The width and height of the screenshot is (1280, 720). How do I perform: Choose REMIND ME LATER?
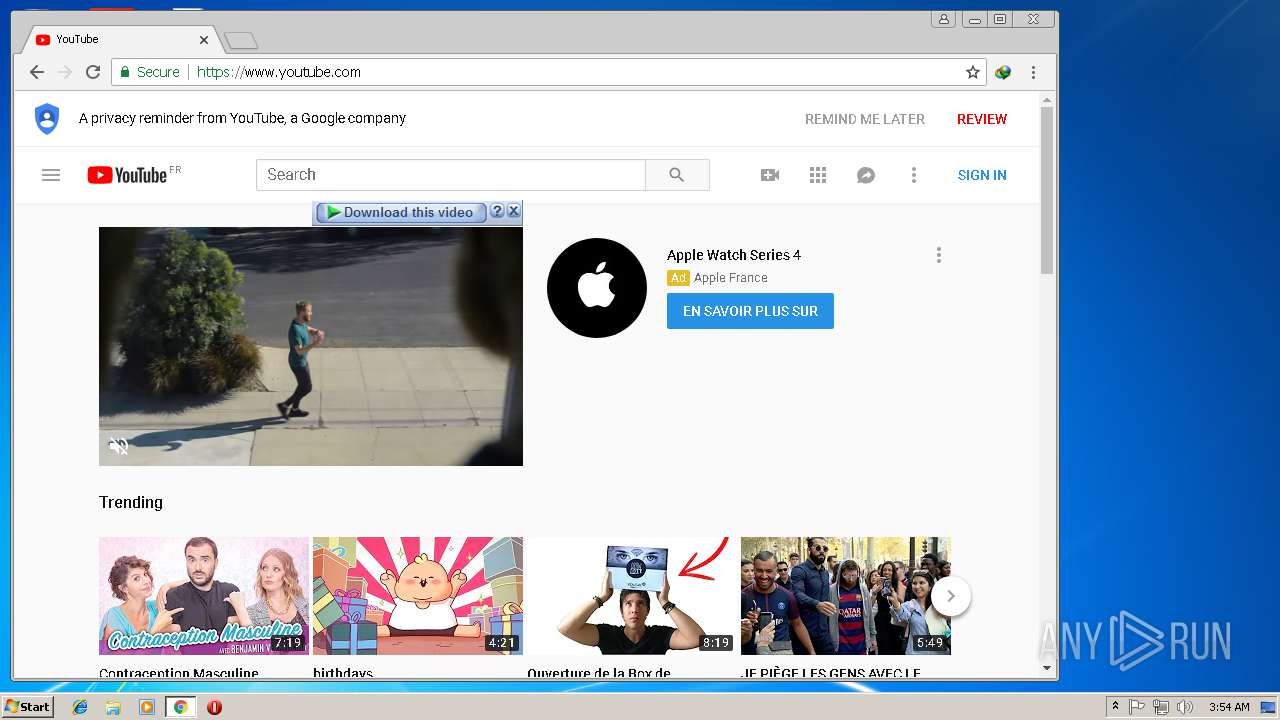pyautogui.click(x=865, y=119)
